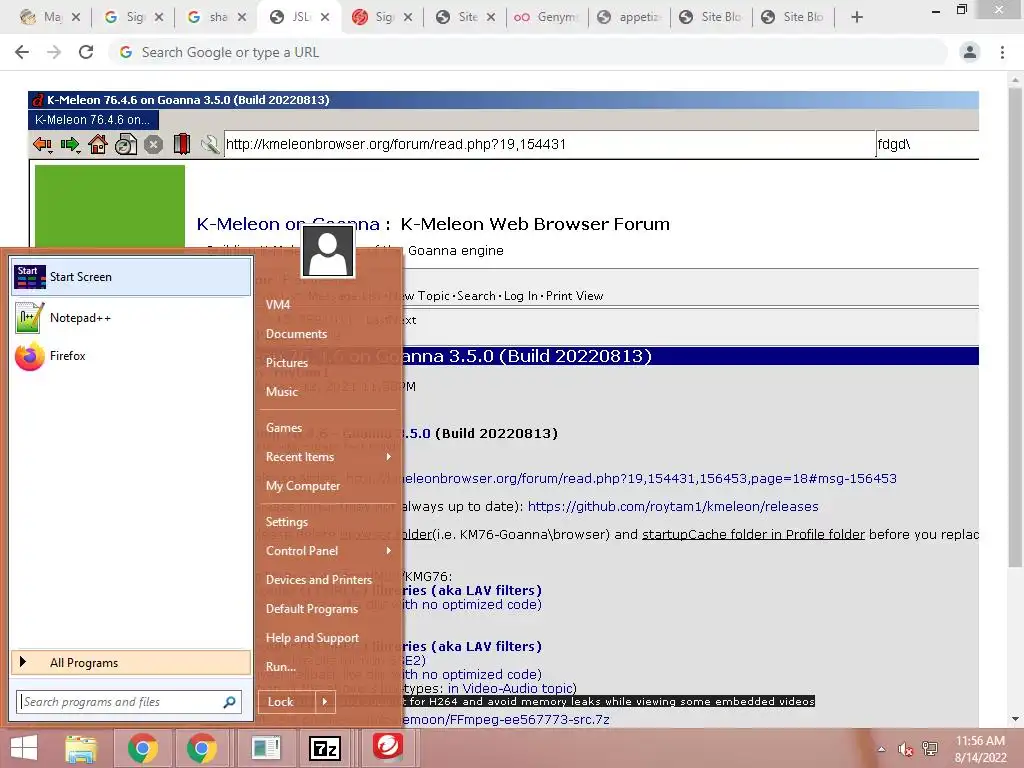Open first Chrome icon on taskbar

point(143,748)
